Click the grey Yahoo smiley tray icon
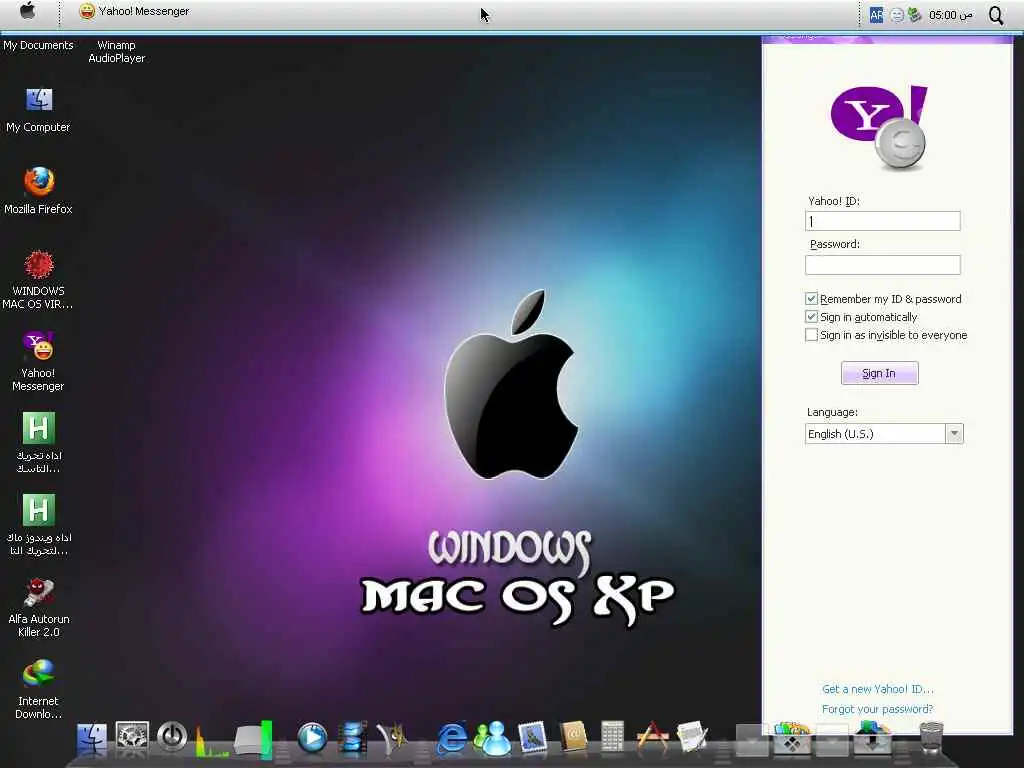This screenshot has height=768, width=1024. pos(897,15)
